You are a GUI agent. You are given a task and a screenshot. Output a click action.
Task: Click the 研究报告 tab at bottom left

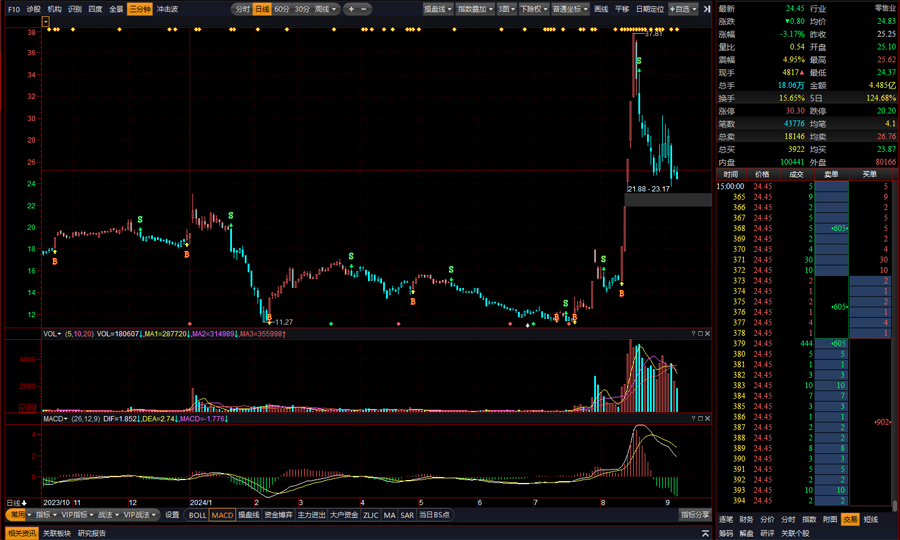pyautogui.click(x=91, y=533)
